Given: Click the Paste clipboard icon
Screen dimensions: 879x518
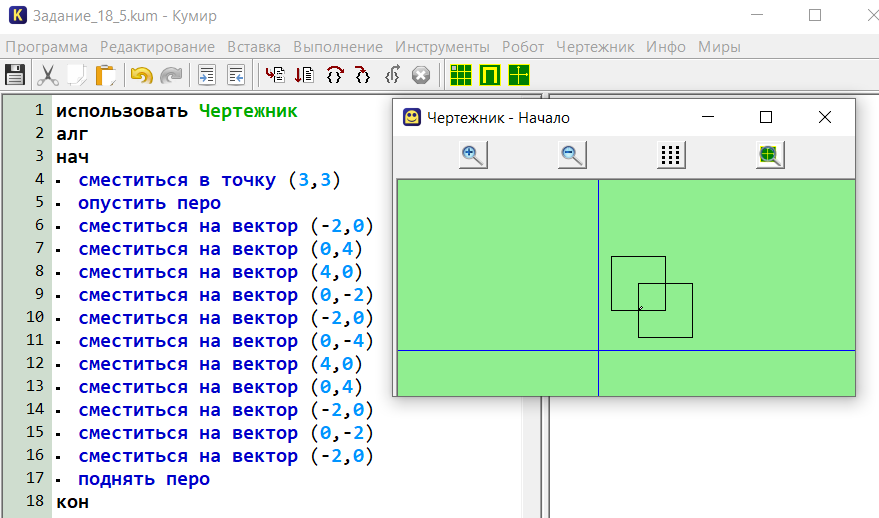Looking at the screenshot, I should click(105, 75).
